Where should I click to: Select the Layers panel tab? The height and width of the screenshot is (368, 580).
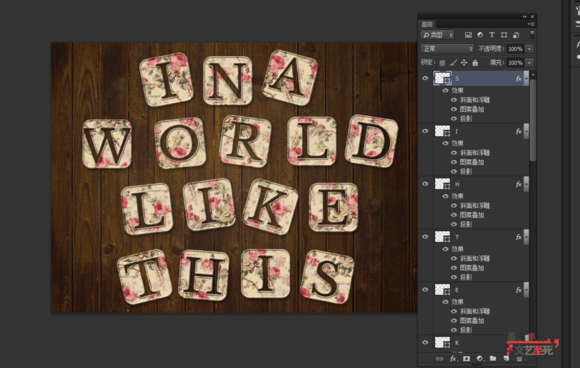427,24
